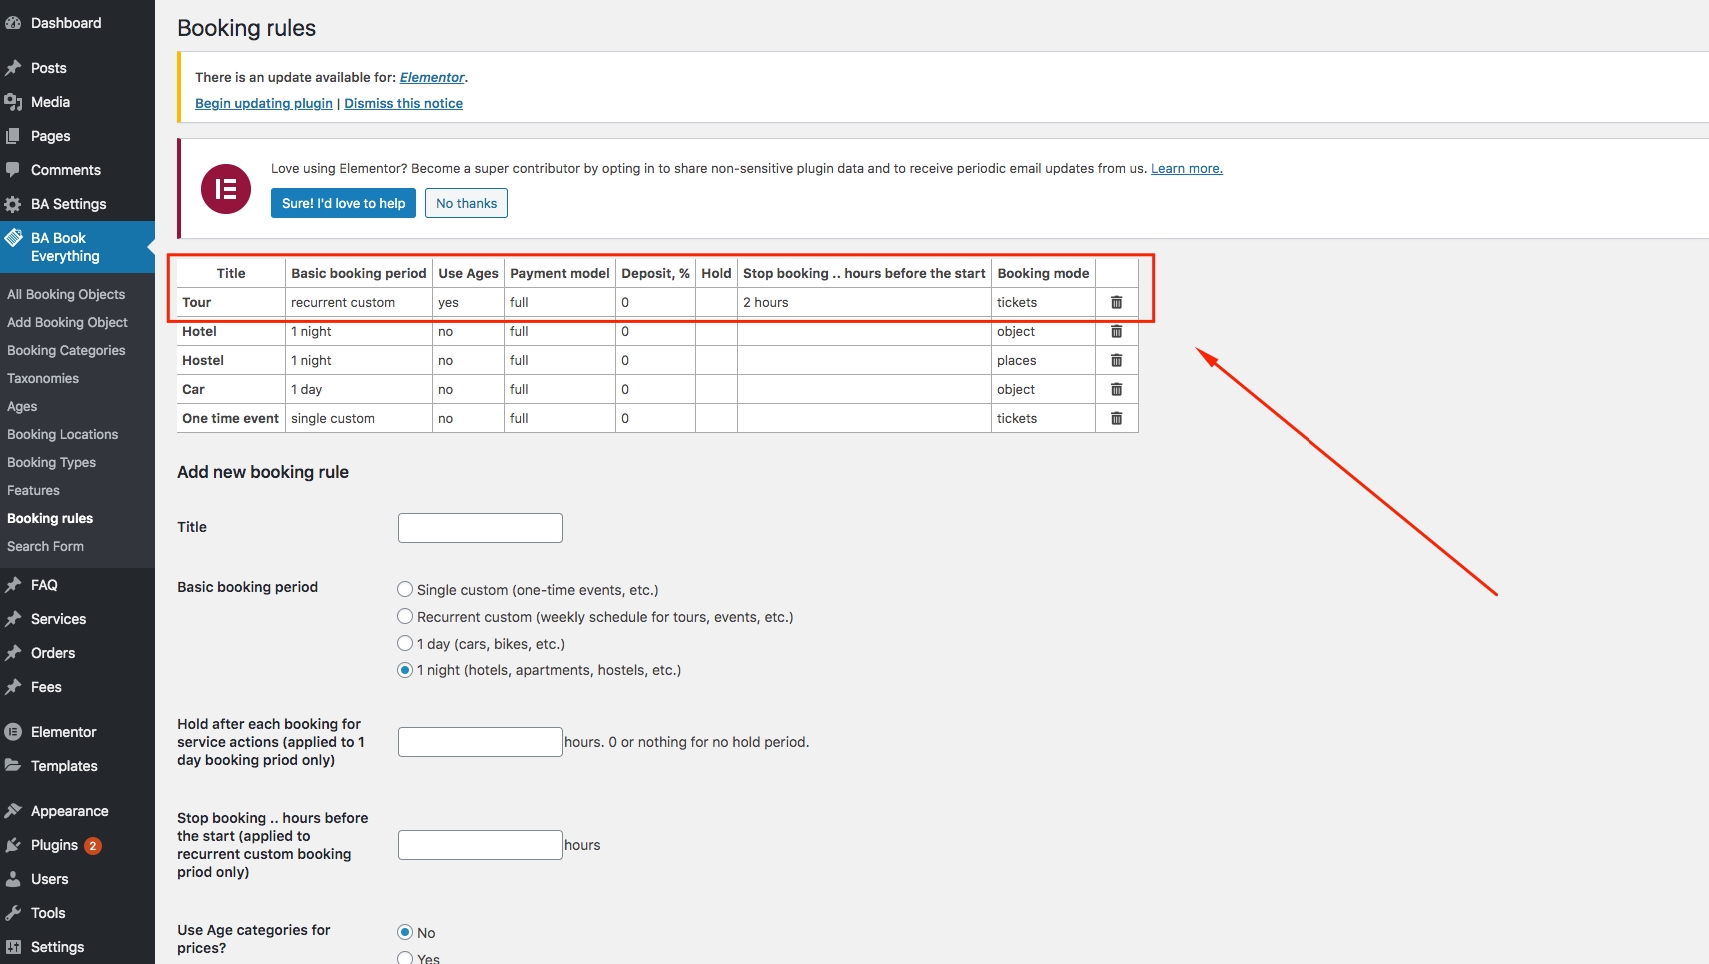Go to All Booking Objects submenu

66,294
